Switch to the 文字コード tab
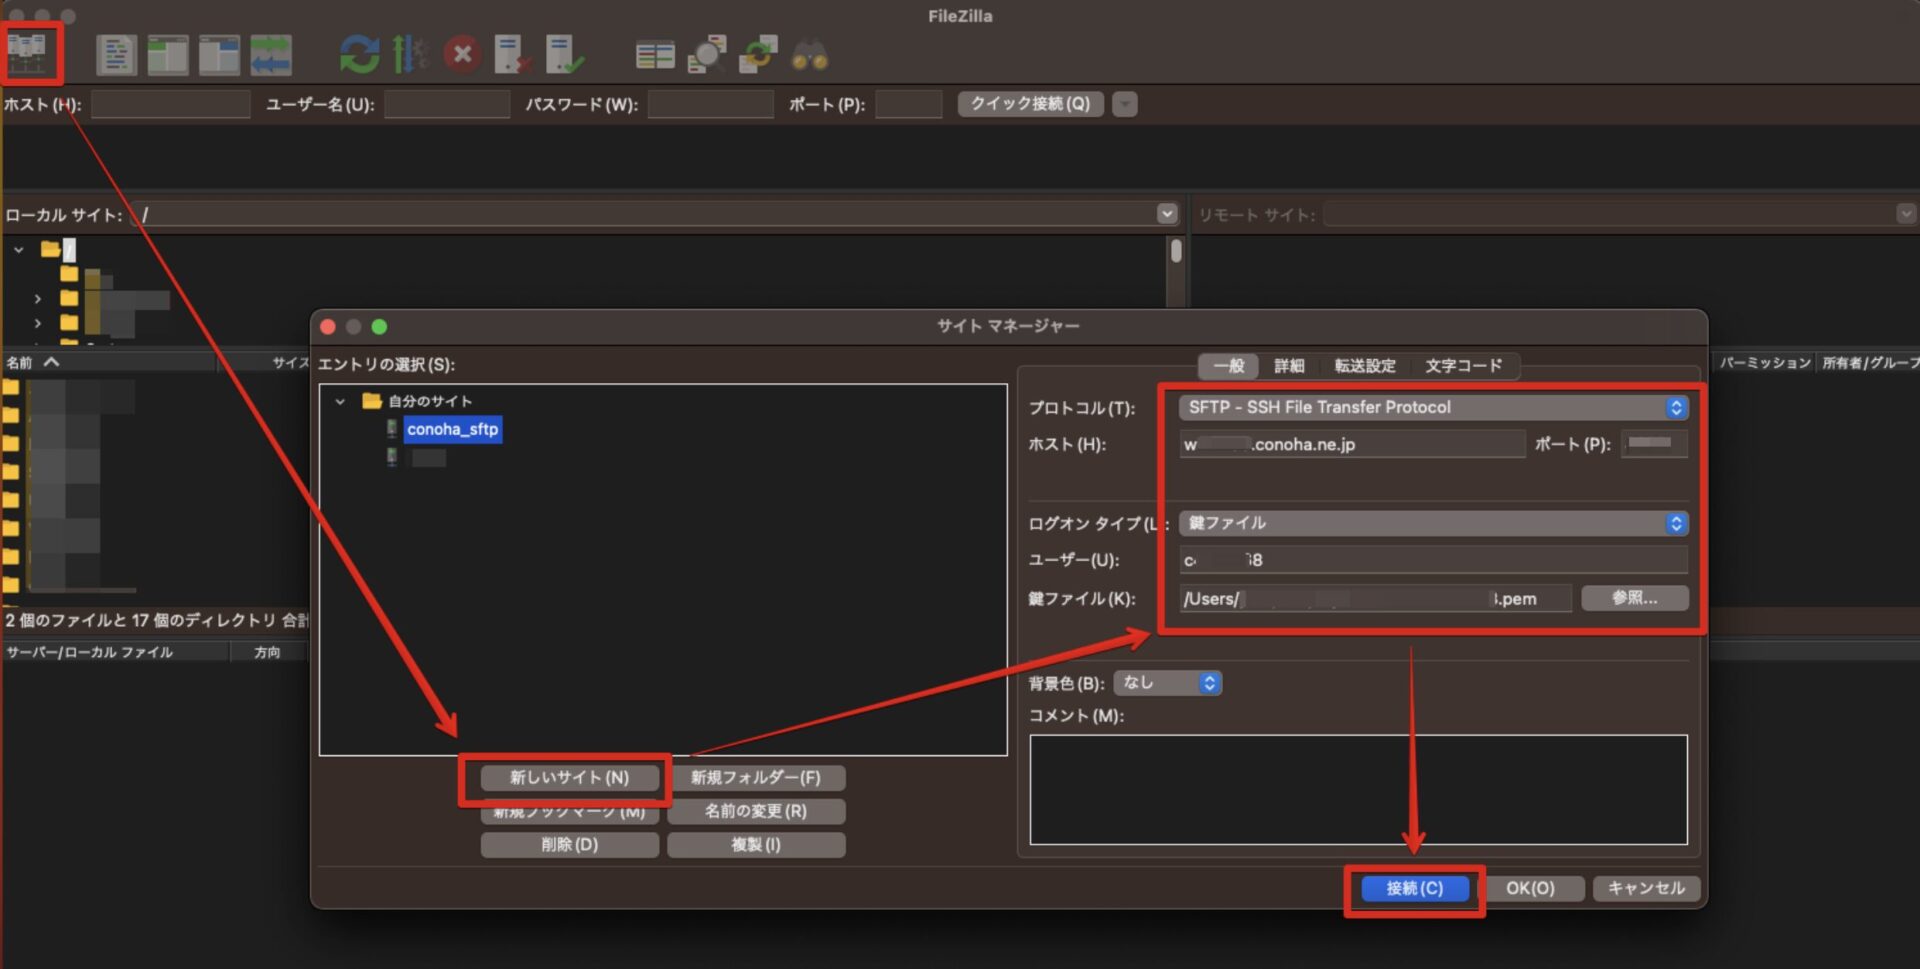Viewport: 1920px width, 969px height. (1463, 366)
